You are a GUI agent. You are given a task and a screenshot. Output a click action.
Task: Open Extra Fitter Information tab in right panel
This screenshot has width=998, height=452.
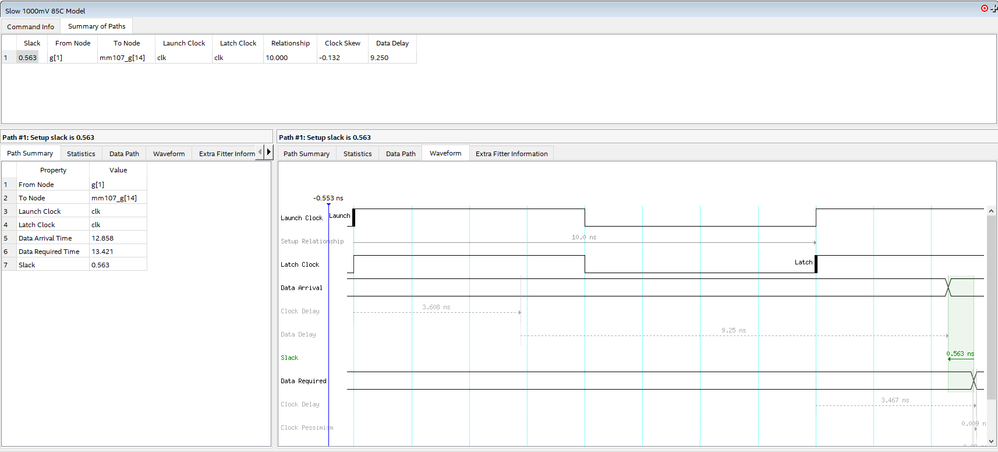(x=511, y=154)
